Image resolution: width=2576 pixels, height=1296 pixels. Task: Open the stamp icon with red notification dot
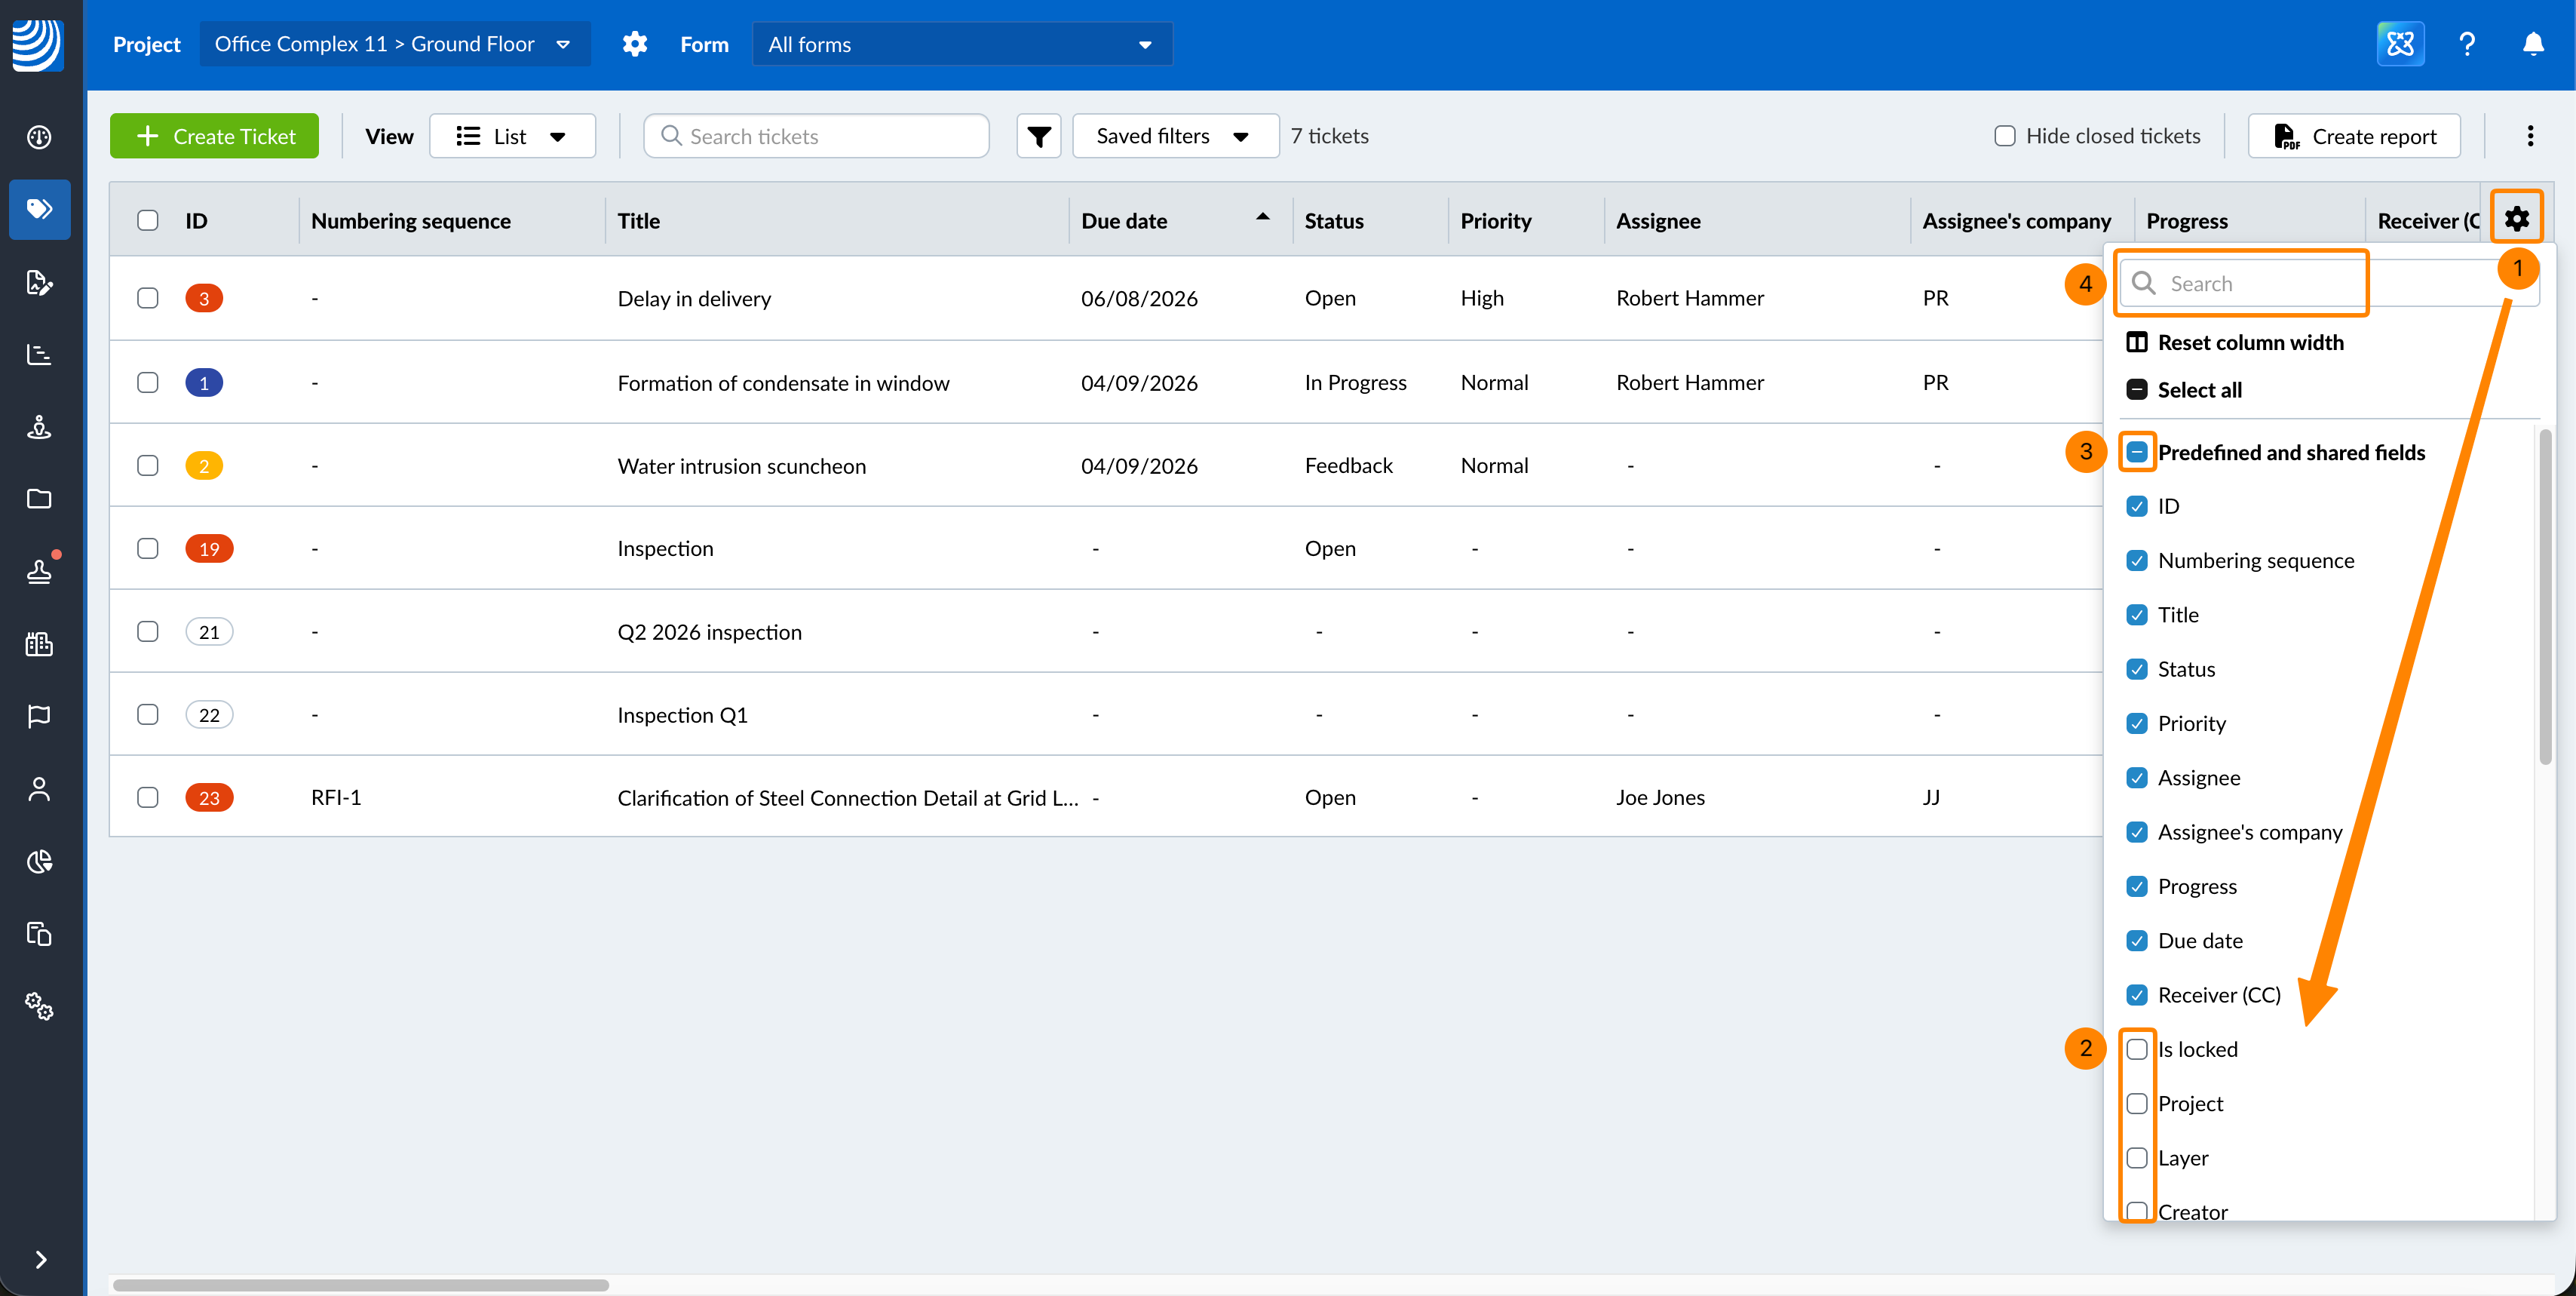pyautogui.click(x=39, y=571)
